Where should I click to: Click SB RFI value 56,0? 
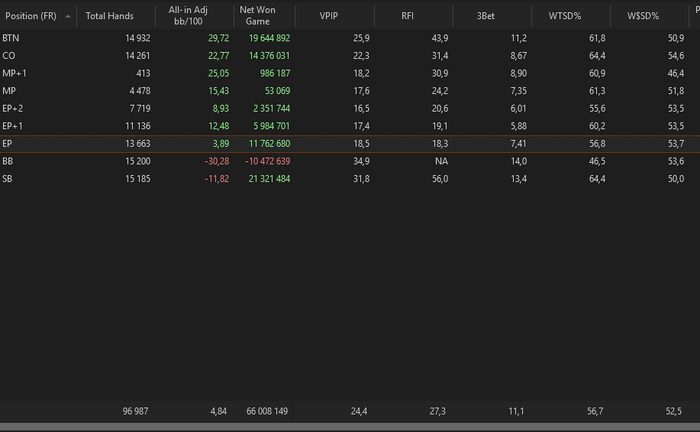[x=440, y=179]
